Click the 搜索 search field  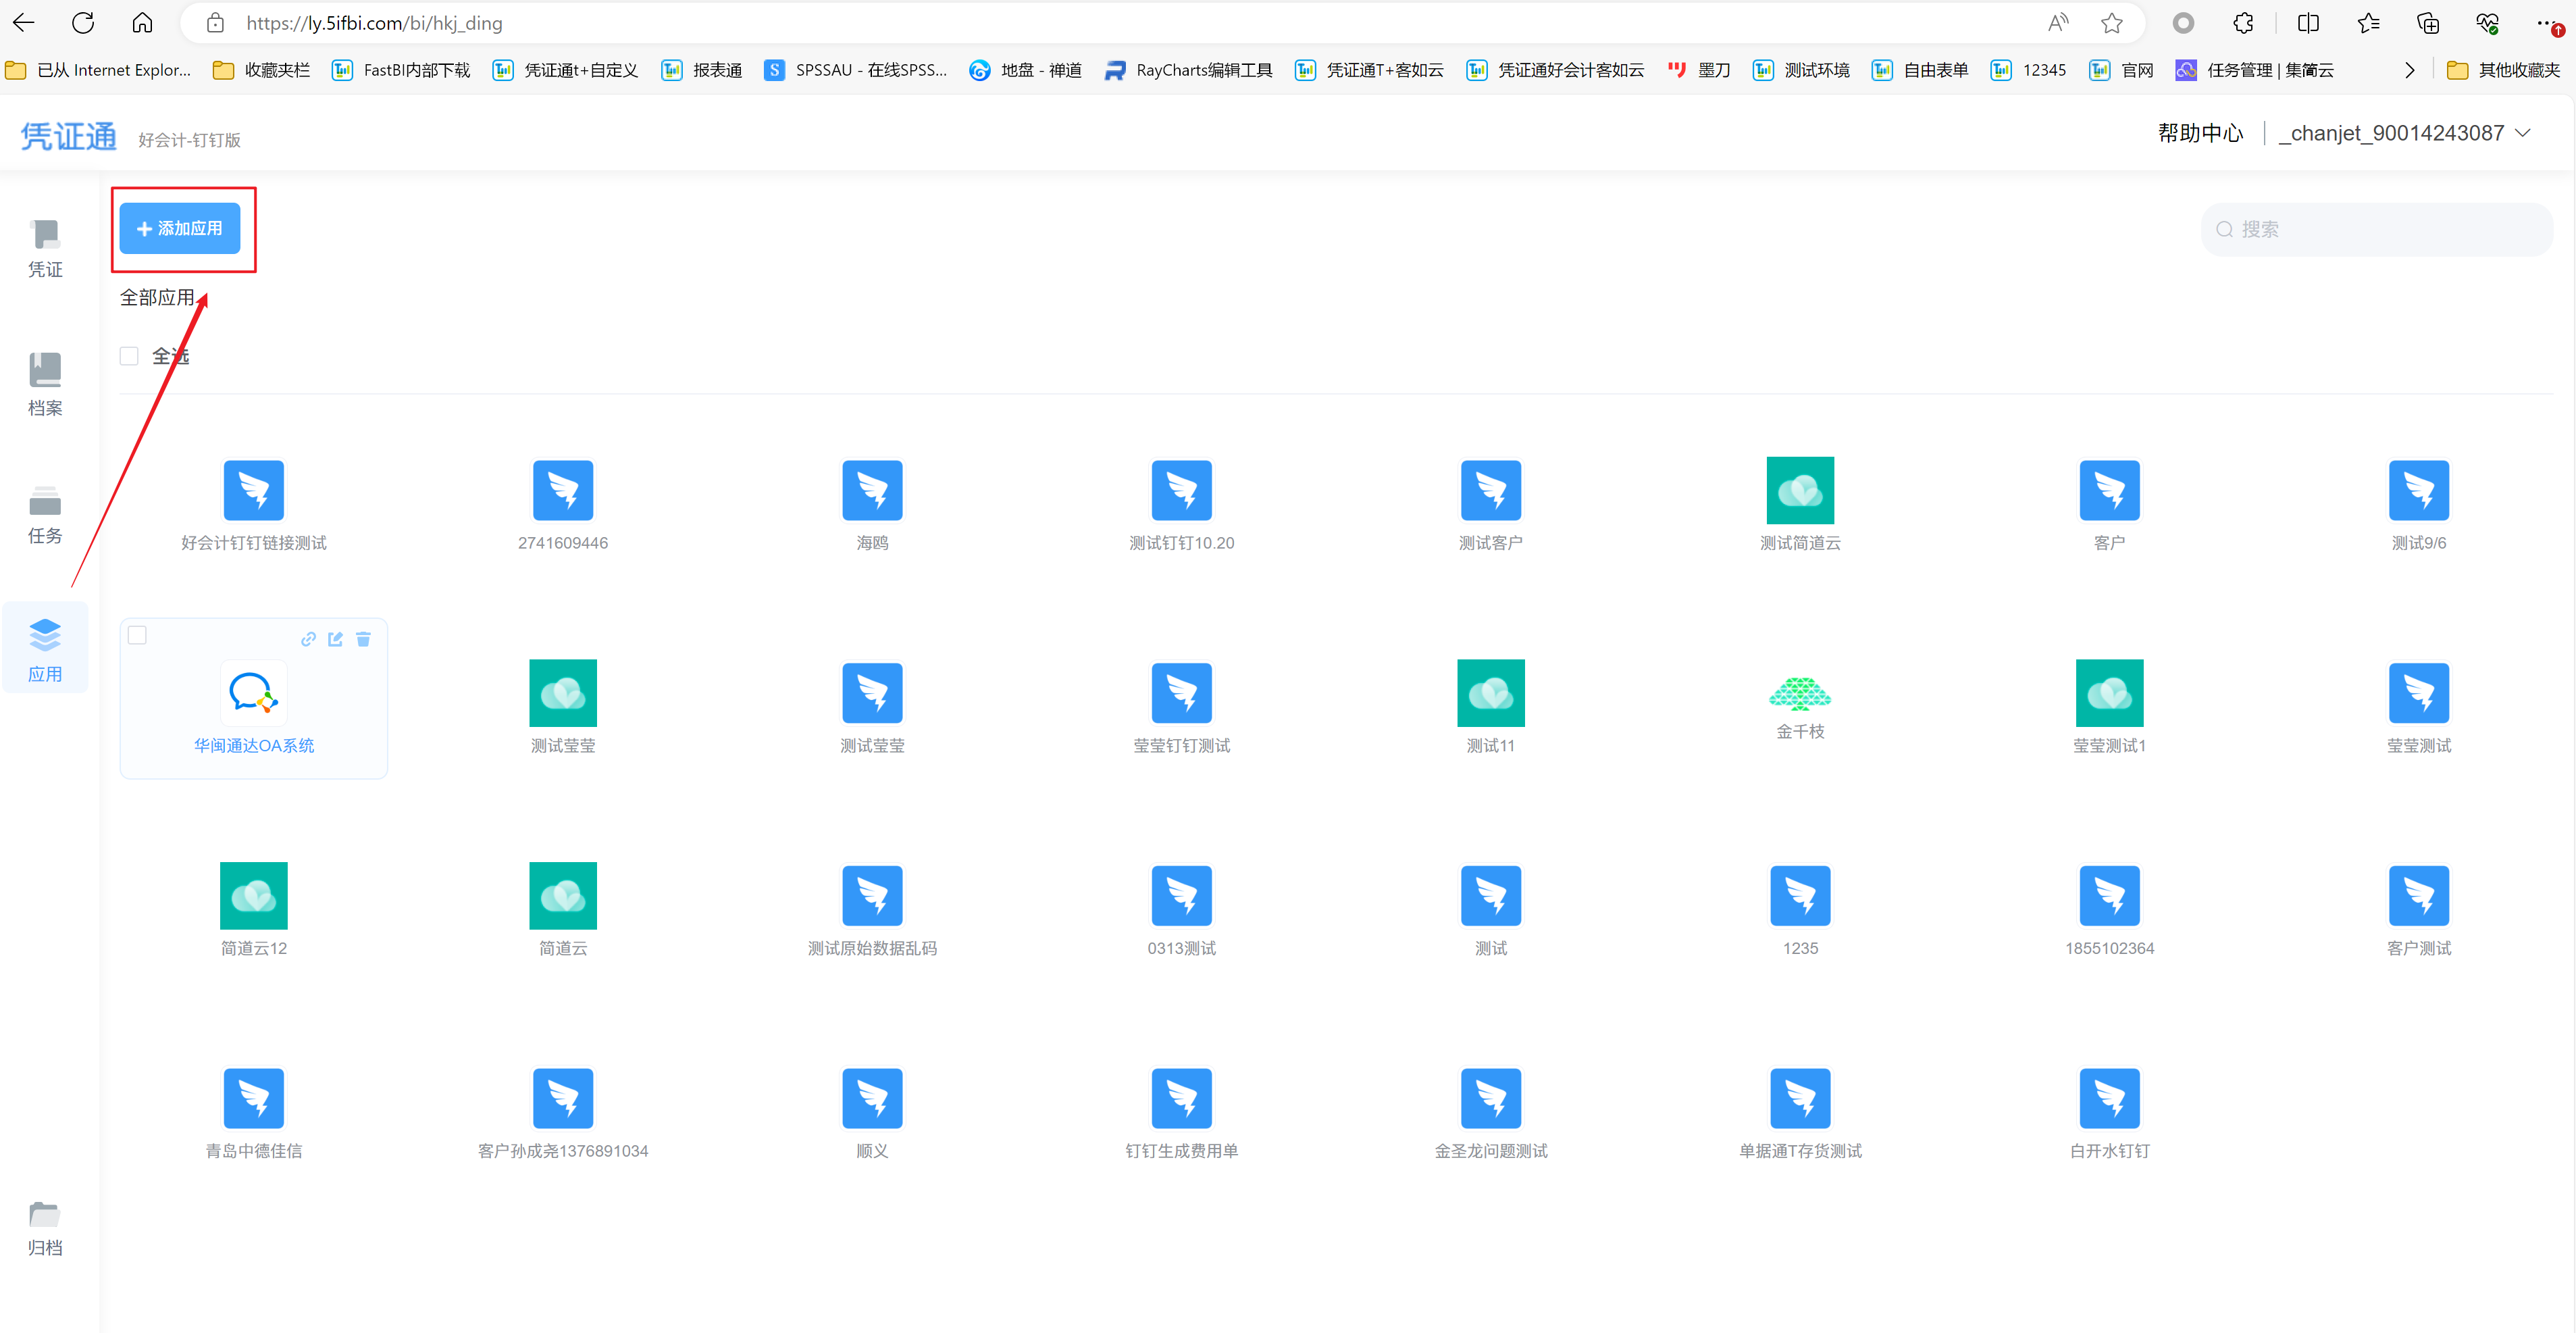2376,229
